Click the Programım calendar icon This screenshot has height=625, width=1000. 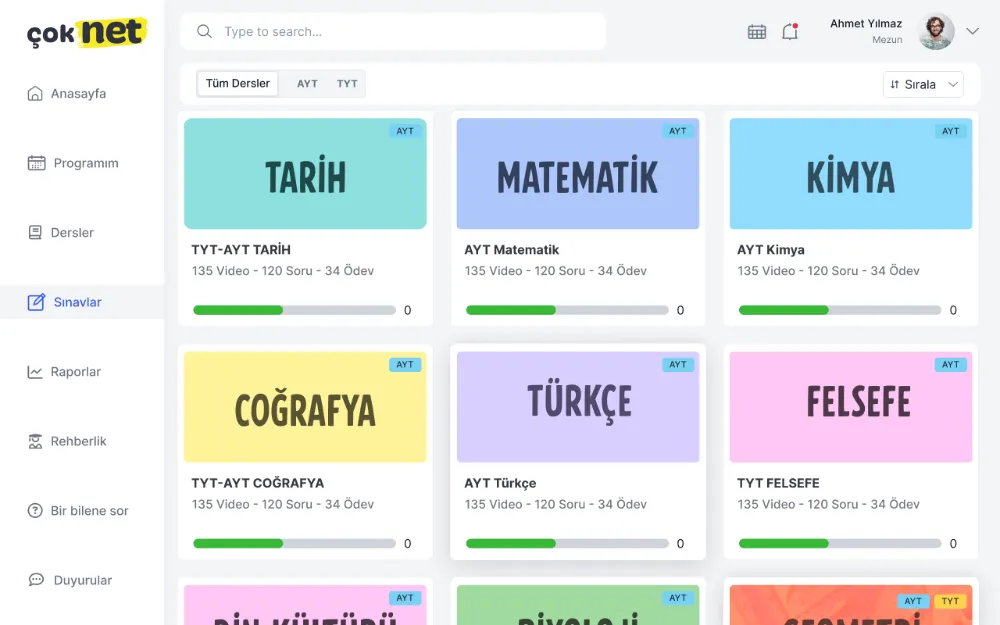(36, 163)
